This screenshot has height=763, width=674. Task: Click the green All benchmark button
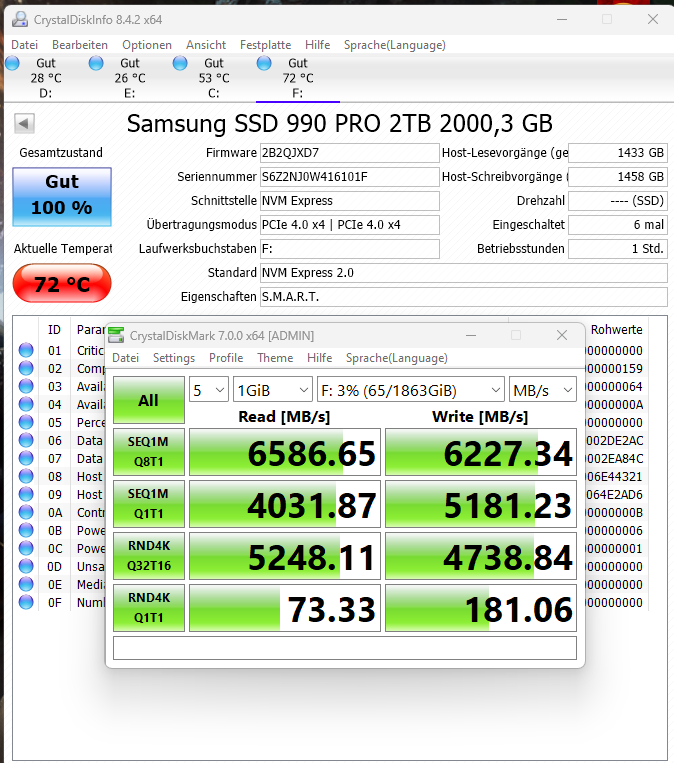click(x=149, y=400)
